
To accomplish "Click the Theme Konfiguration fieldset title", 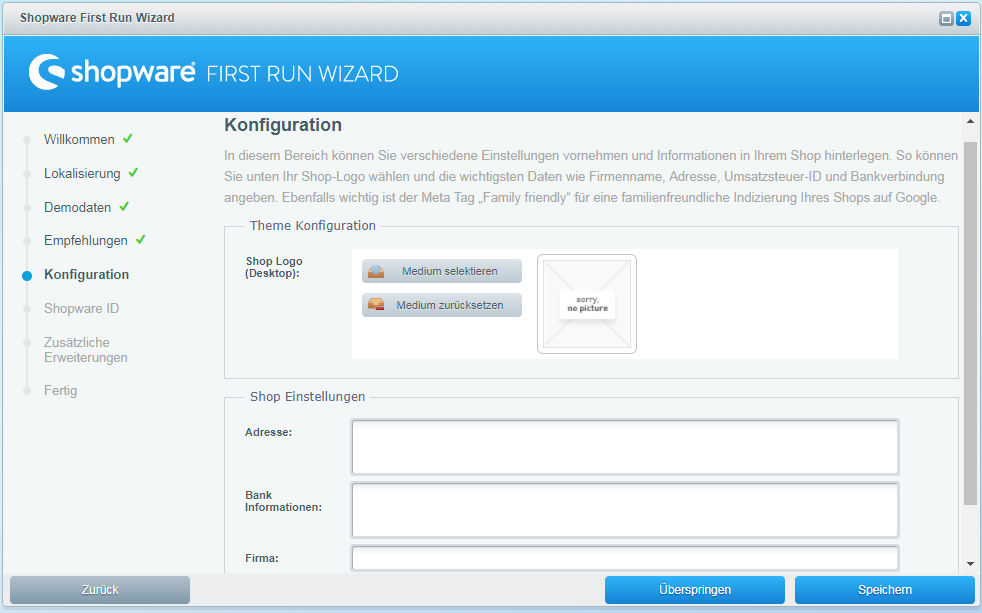I will [313, 225].
